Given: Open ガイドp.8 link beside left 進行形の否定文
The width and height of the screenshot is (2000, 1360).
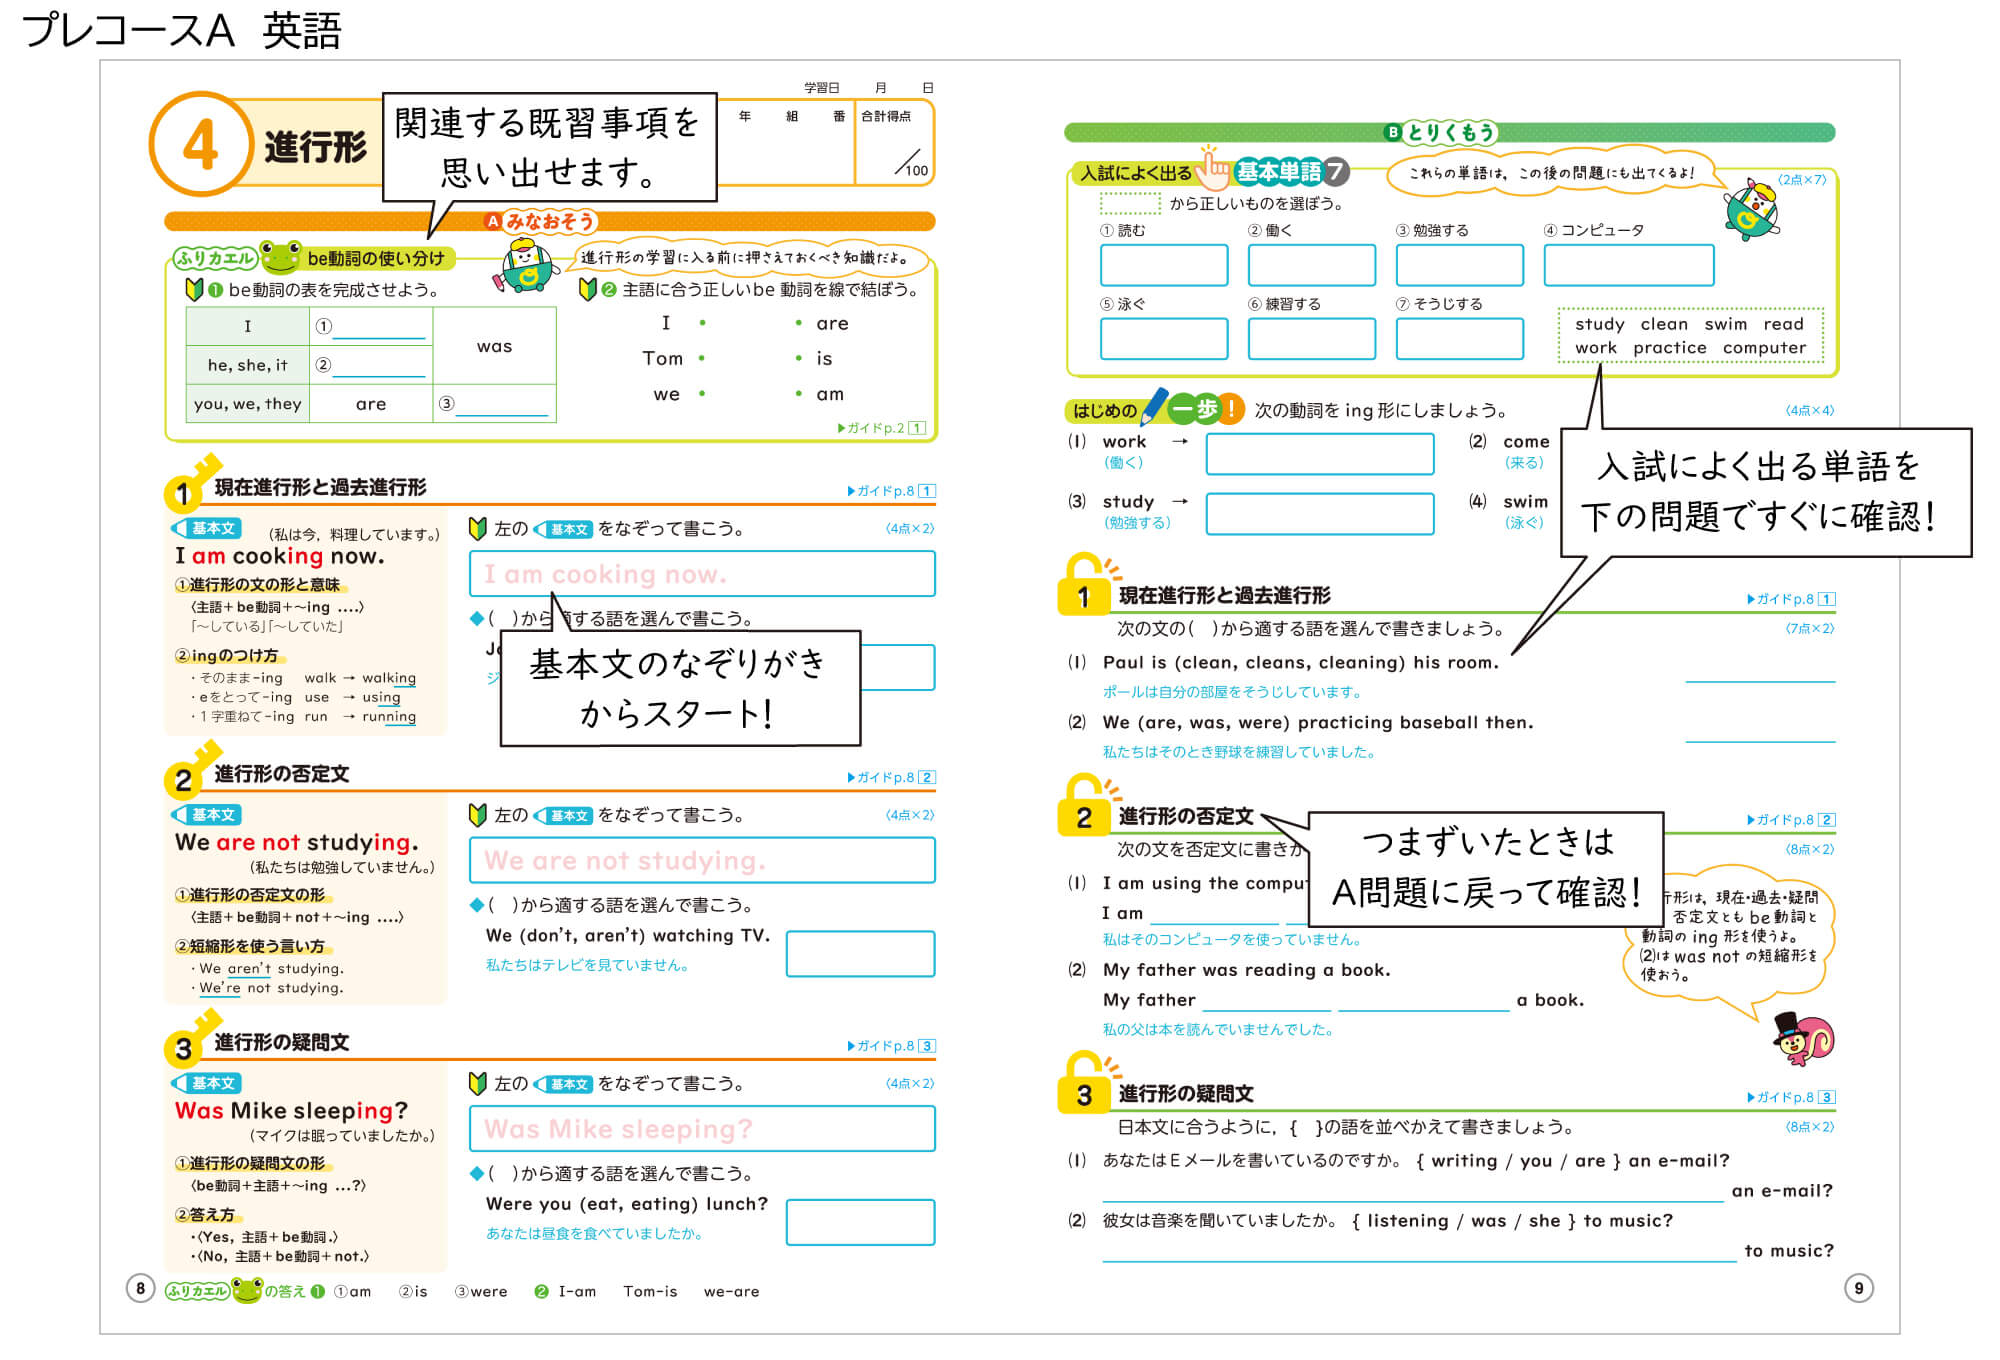Looking at the screenshot, I should pyautogui.click(x=891, y=777).
